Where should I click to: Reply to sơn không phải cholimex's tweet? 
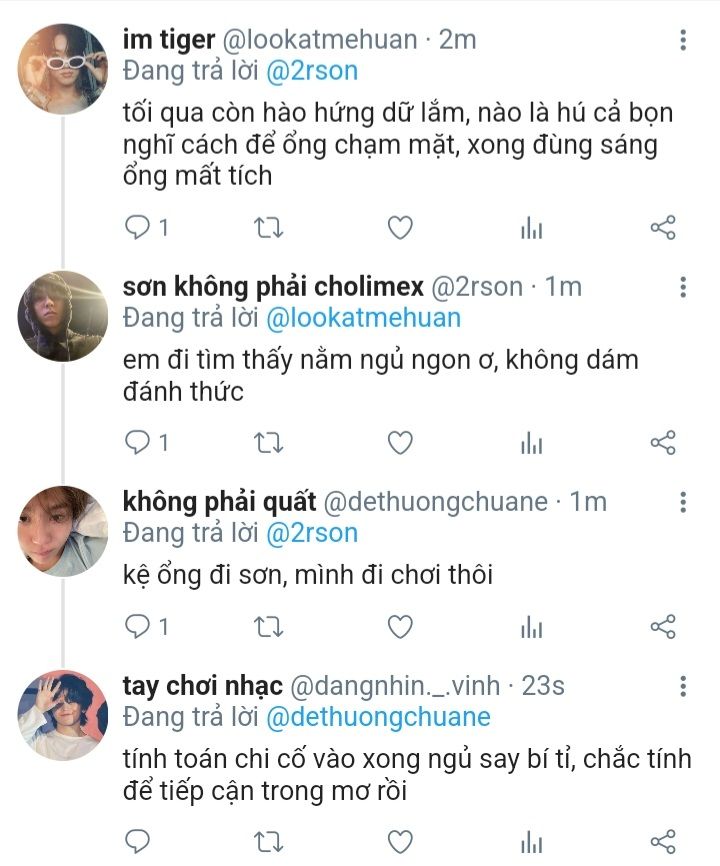(137, 442)
